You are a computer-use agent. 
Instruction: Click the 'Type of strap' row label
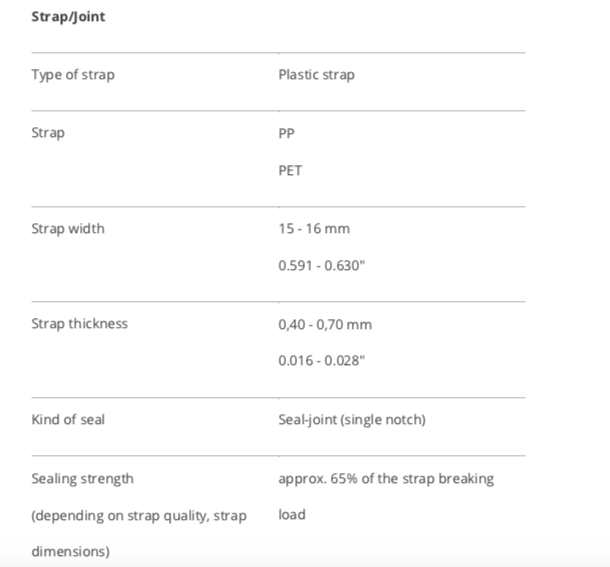pos(73,75)
